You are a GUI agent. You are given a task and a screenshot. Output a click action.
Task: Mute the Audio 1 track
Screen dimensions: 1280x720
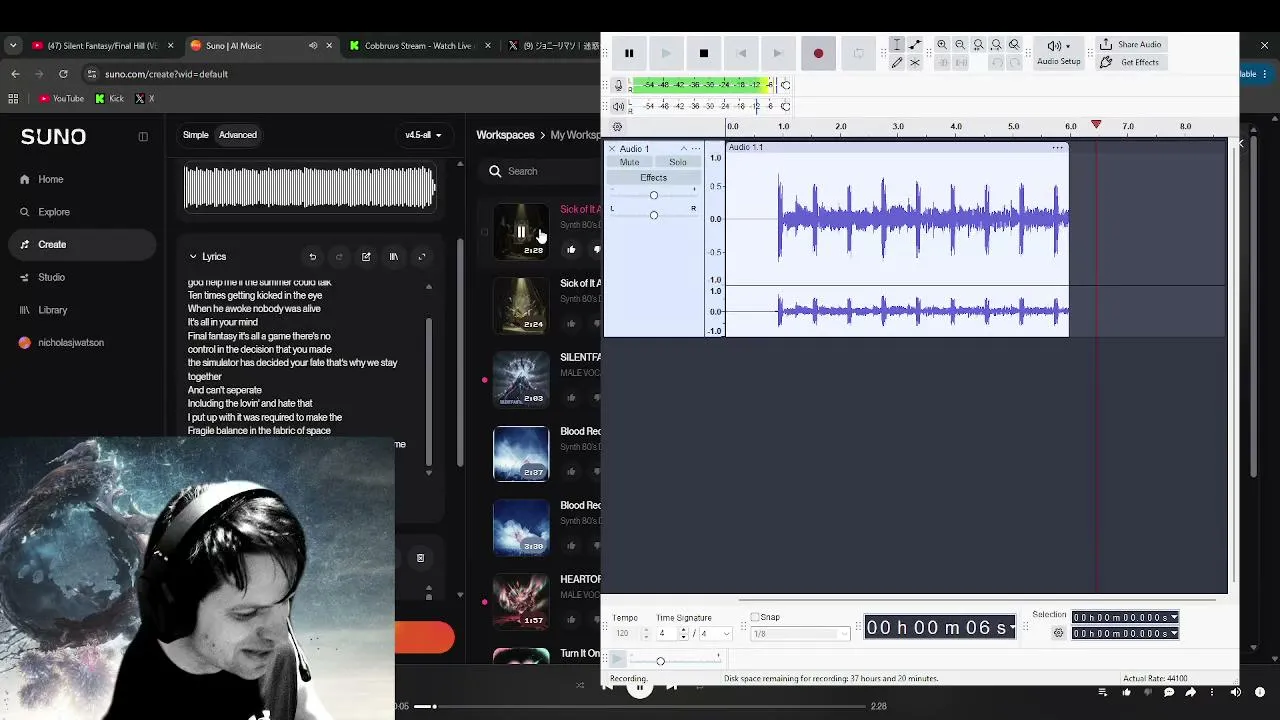[x=629, y=162]
